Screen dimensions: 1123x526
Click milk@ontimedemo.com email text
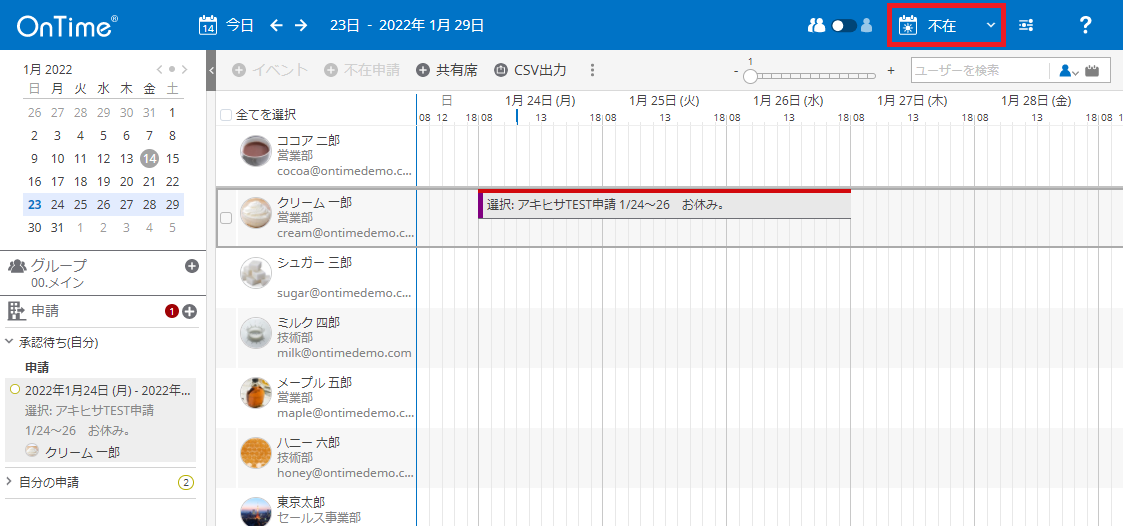coord(344,353)
